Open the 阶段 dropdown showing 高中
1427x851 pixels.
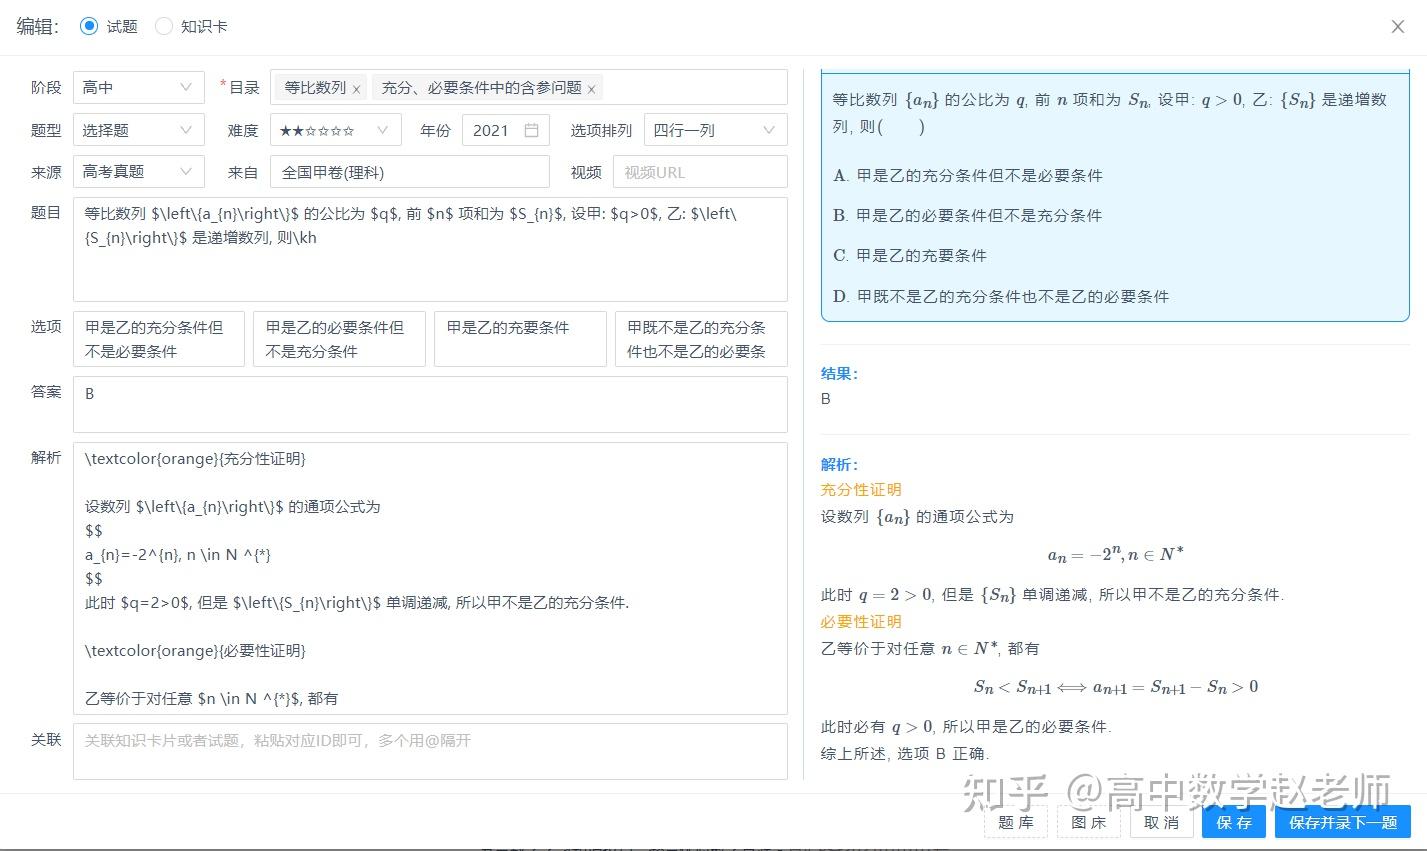[x=138, y=87]
